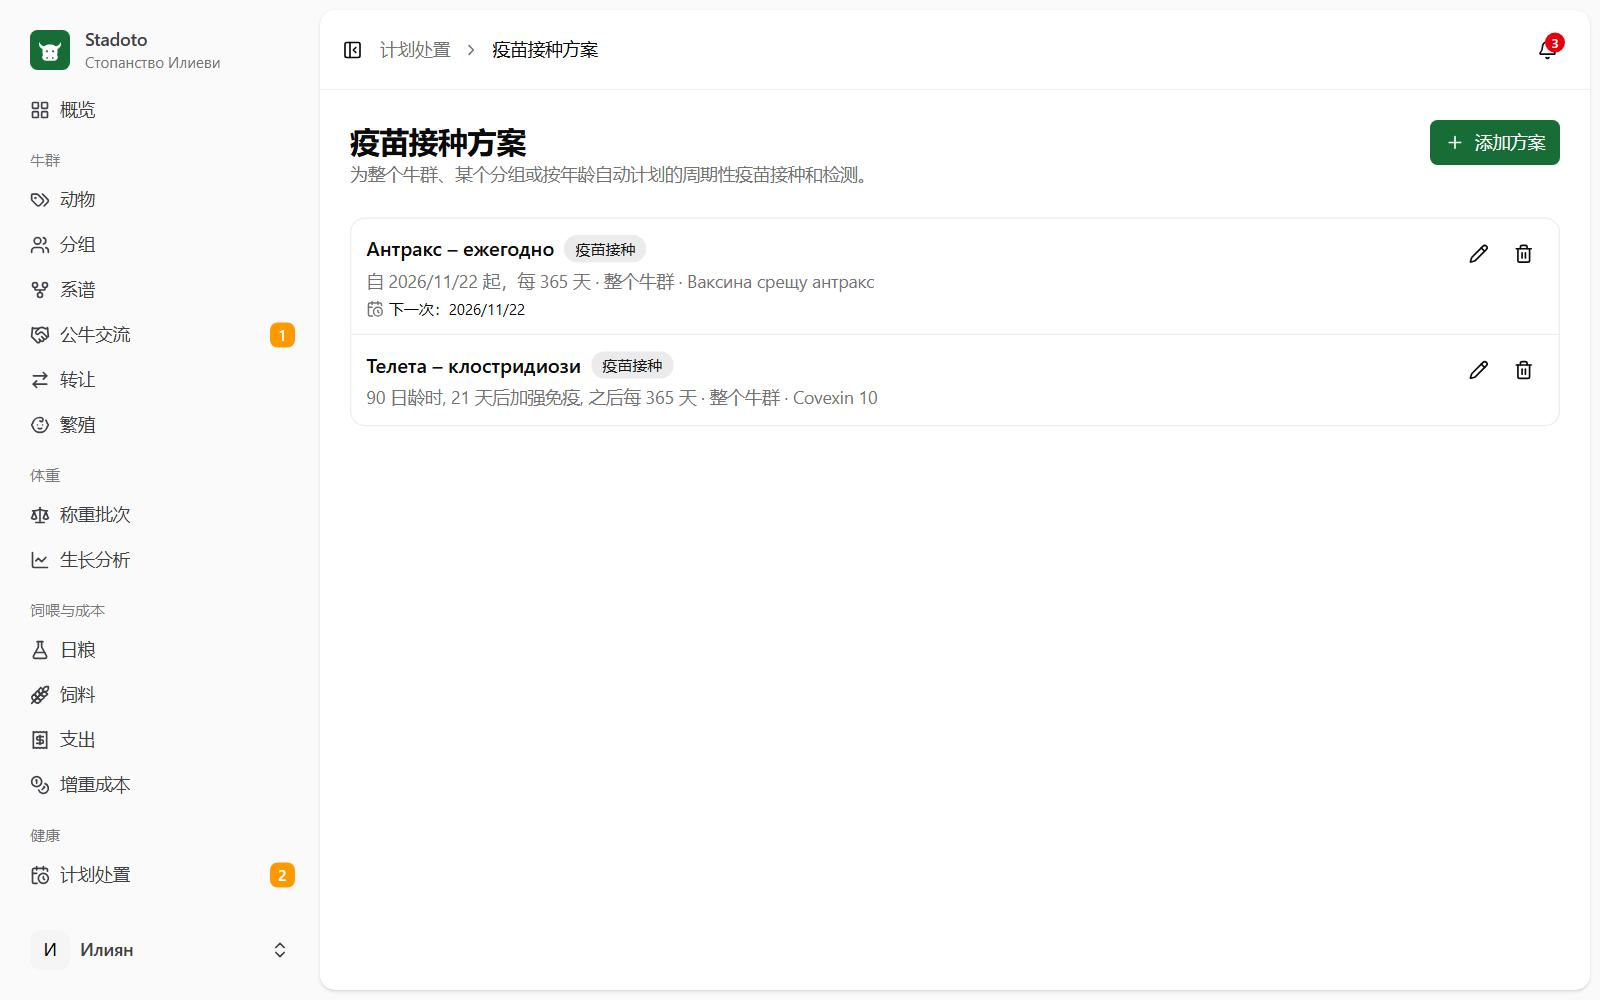Click the 疫苗接种方案 breadcrumb text

click(x=545, y=50)
